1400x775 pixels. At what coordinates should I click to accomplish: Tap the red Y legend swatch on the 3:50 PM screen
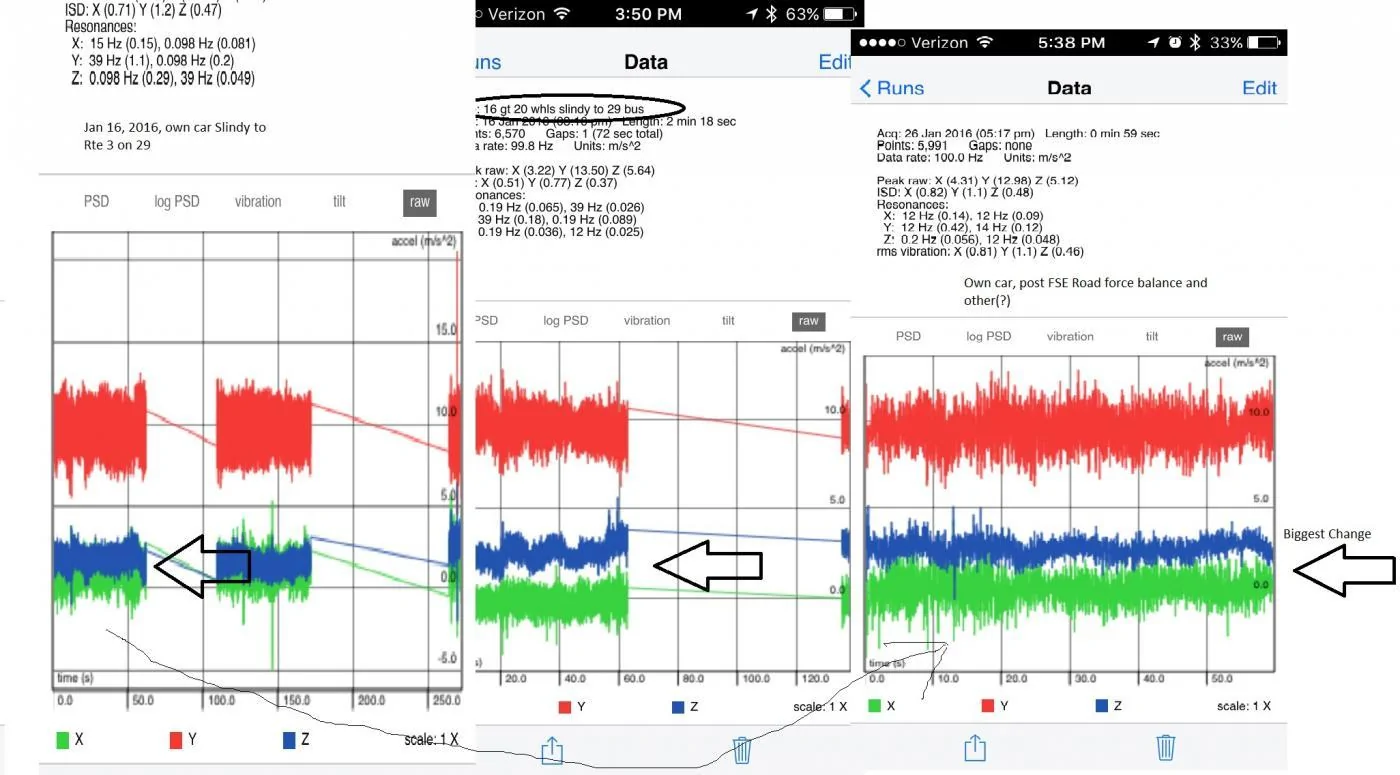click(565, 707)
